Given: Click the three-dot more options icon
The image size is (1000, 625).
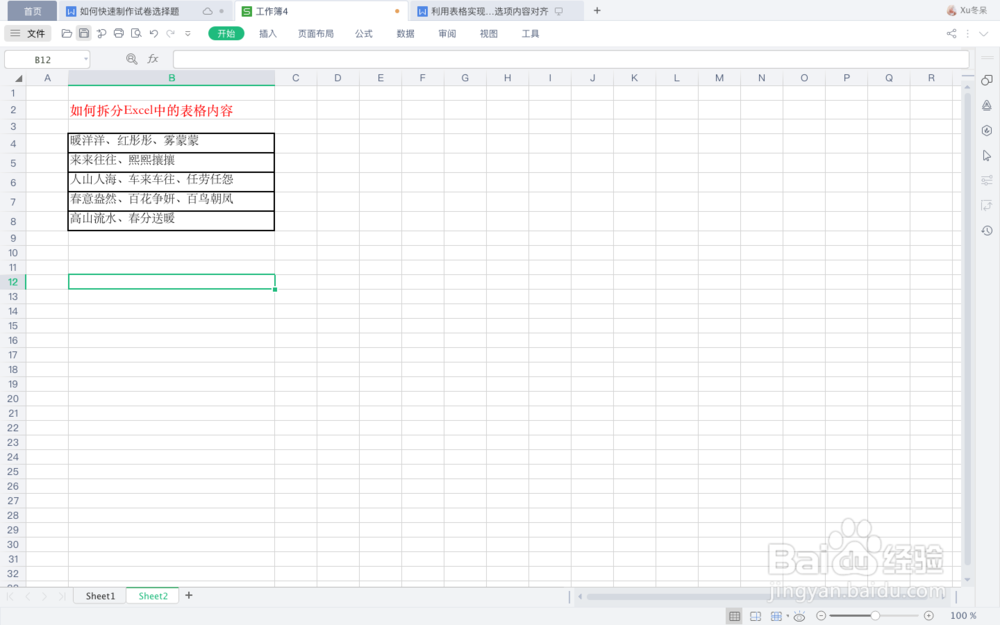Looking at the screenshot, I should (968, 34).
